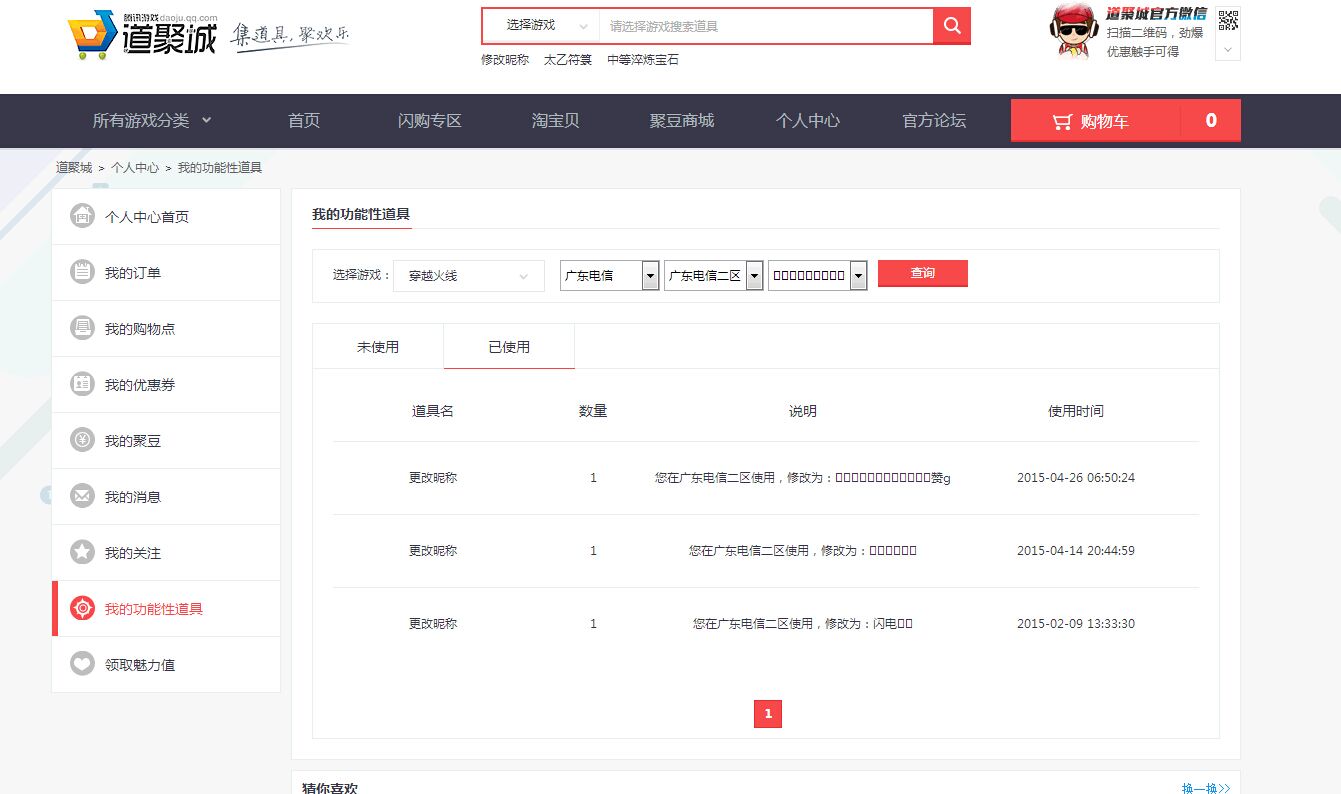Go to 首页 in navigation bar
This screenshot has width=1341, height=794.
coord(304,121)
